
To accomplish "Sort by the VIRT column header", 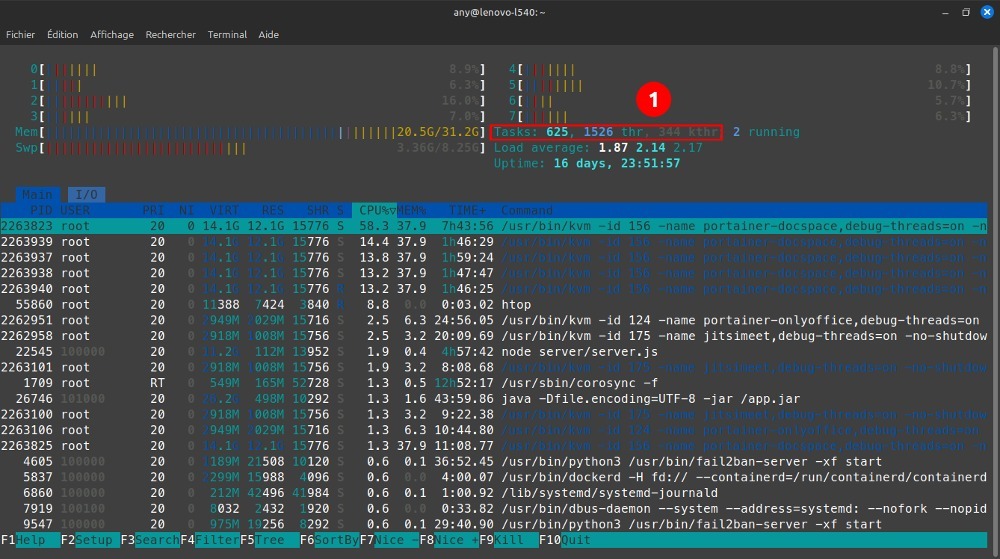I will click(224, 210).
